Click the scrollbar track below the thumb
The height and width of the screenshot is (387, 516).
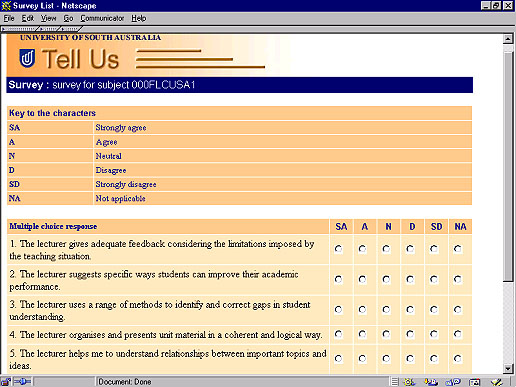point(508,323)
